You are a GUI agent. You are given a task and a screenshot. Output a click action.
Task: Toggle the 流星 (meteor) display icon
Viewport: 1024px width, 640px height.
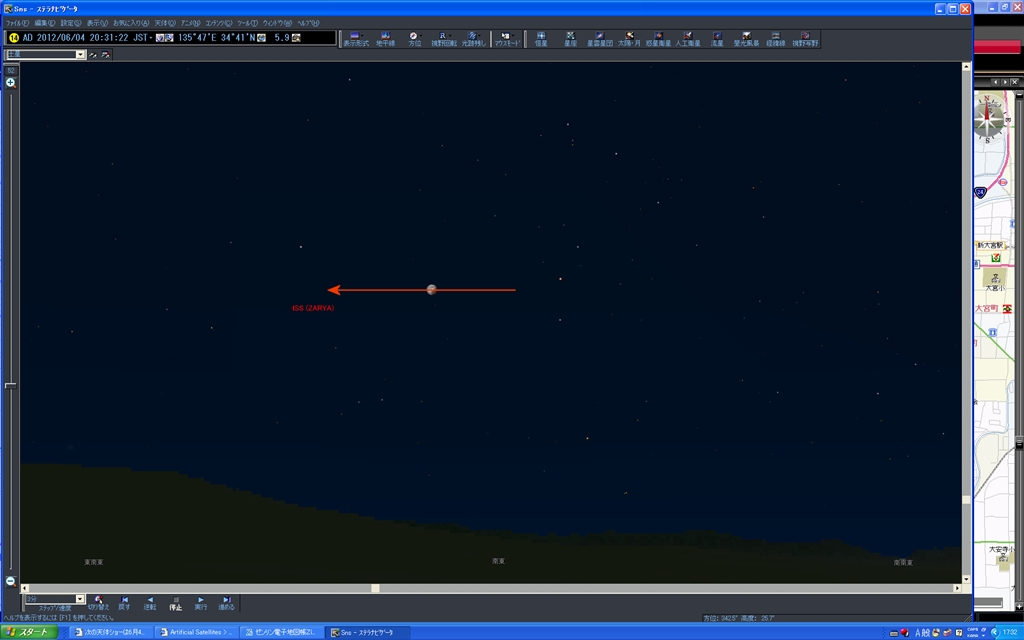click(717, 38)
